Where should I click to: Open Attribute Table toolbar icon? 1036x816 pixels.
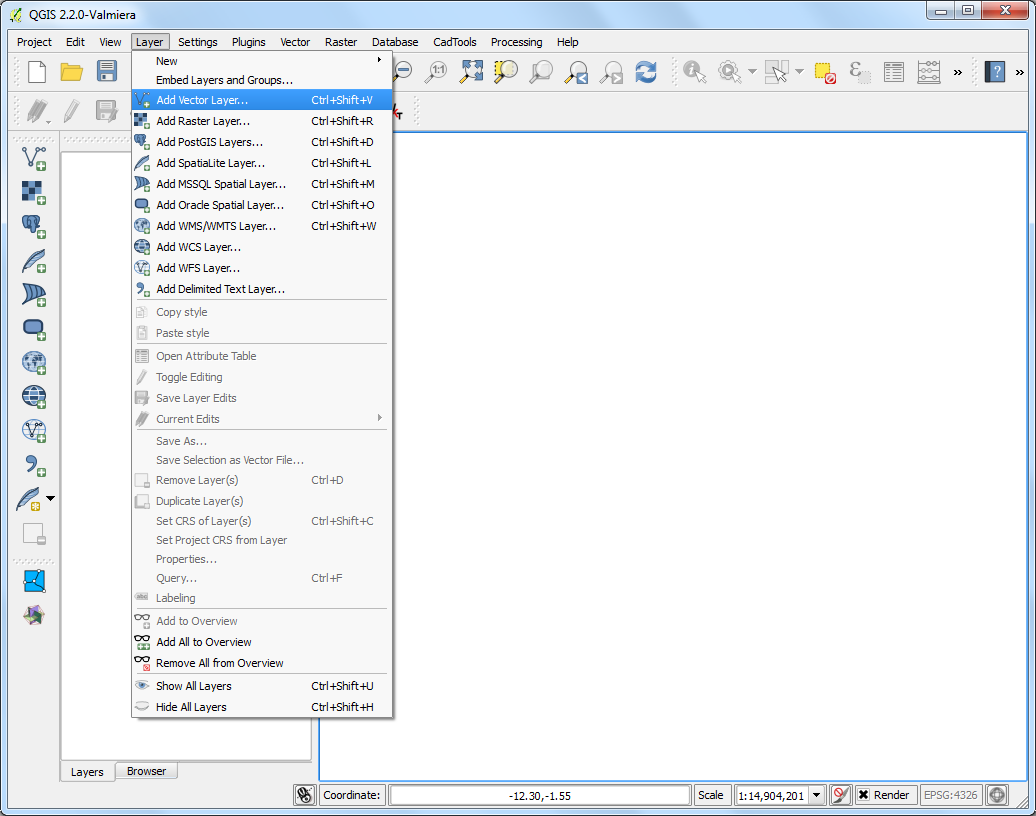pyautogui.click(x=894, y=72)
